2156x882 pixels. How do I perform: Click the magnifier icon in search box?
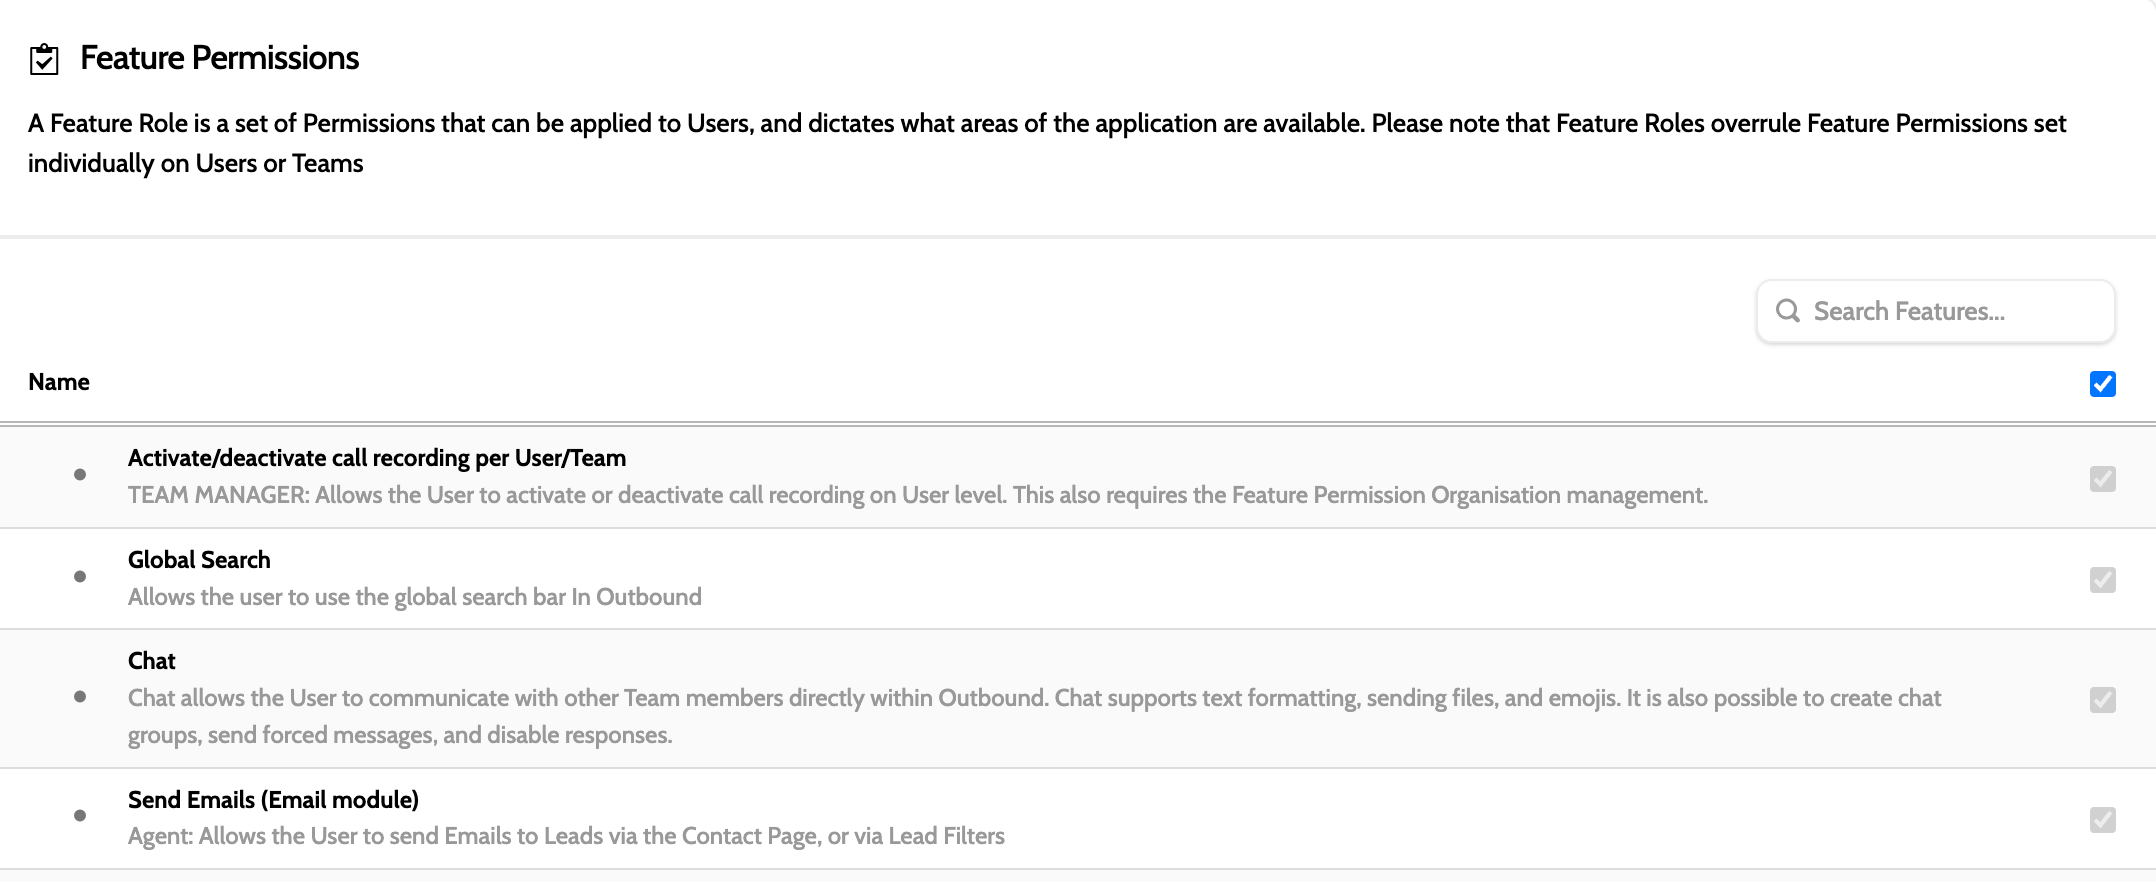pos(1788,311)
